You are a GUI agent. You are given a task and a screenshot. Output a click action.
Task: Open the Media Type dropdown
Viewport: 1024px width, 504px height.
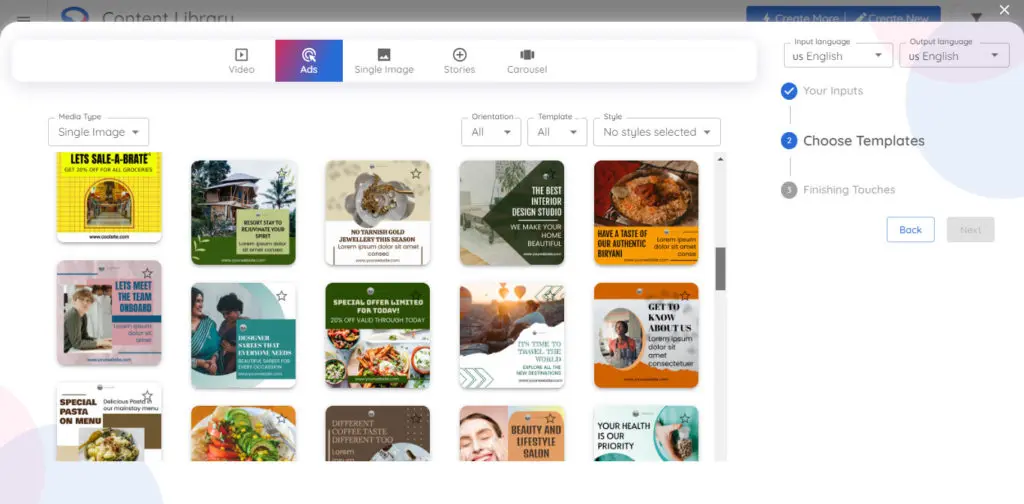click(99, 132)
